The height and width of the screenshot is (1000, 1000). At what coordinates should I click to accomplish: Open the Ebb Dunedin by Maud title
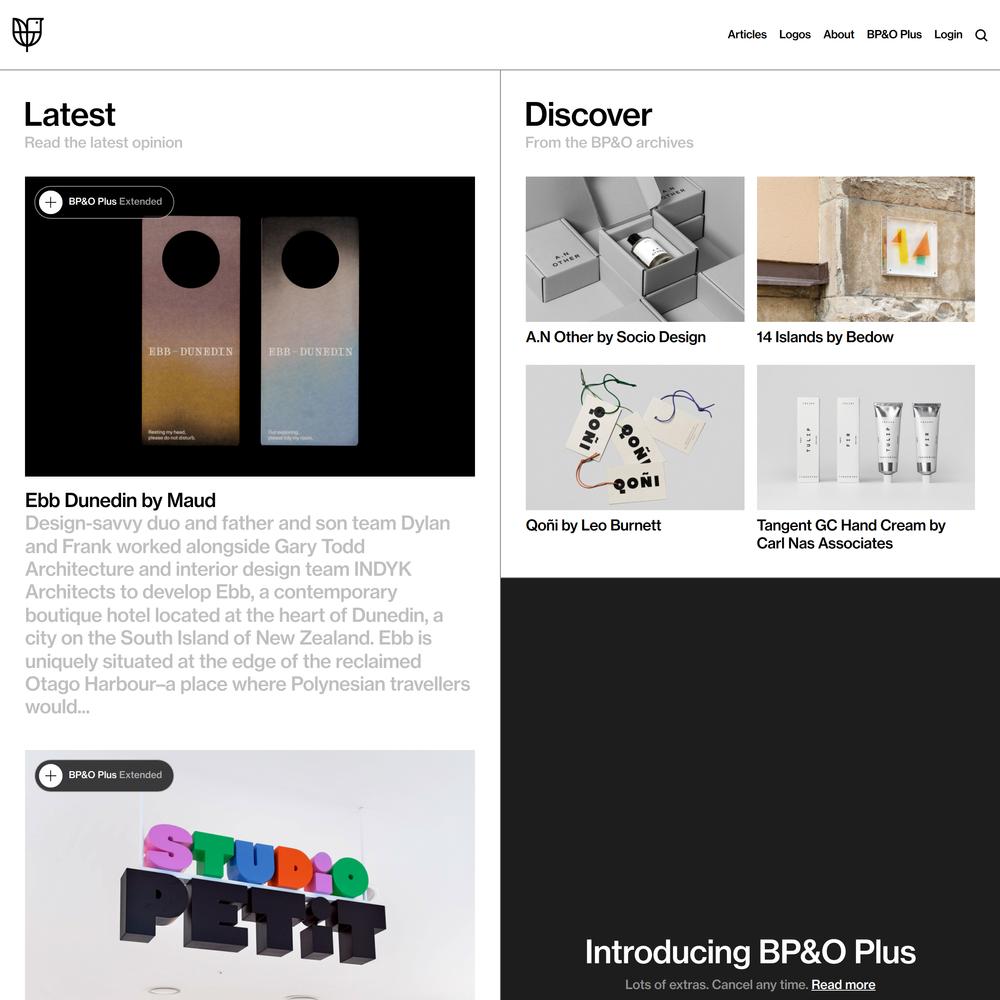pos(120,500)
